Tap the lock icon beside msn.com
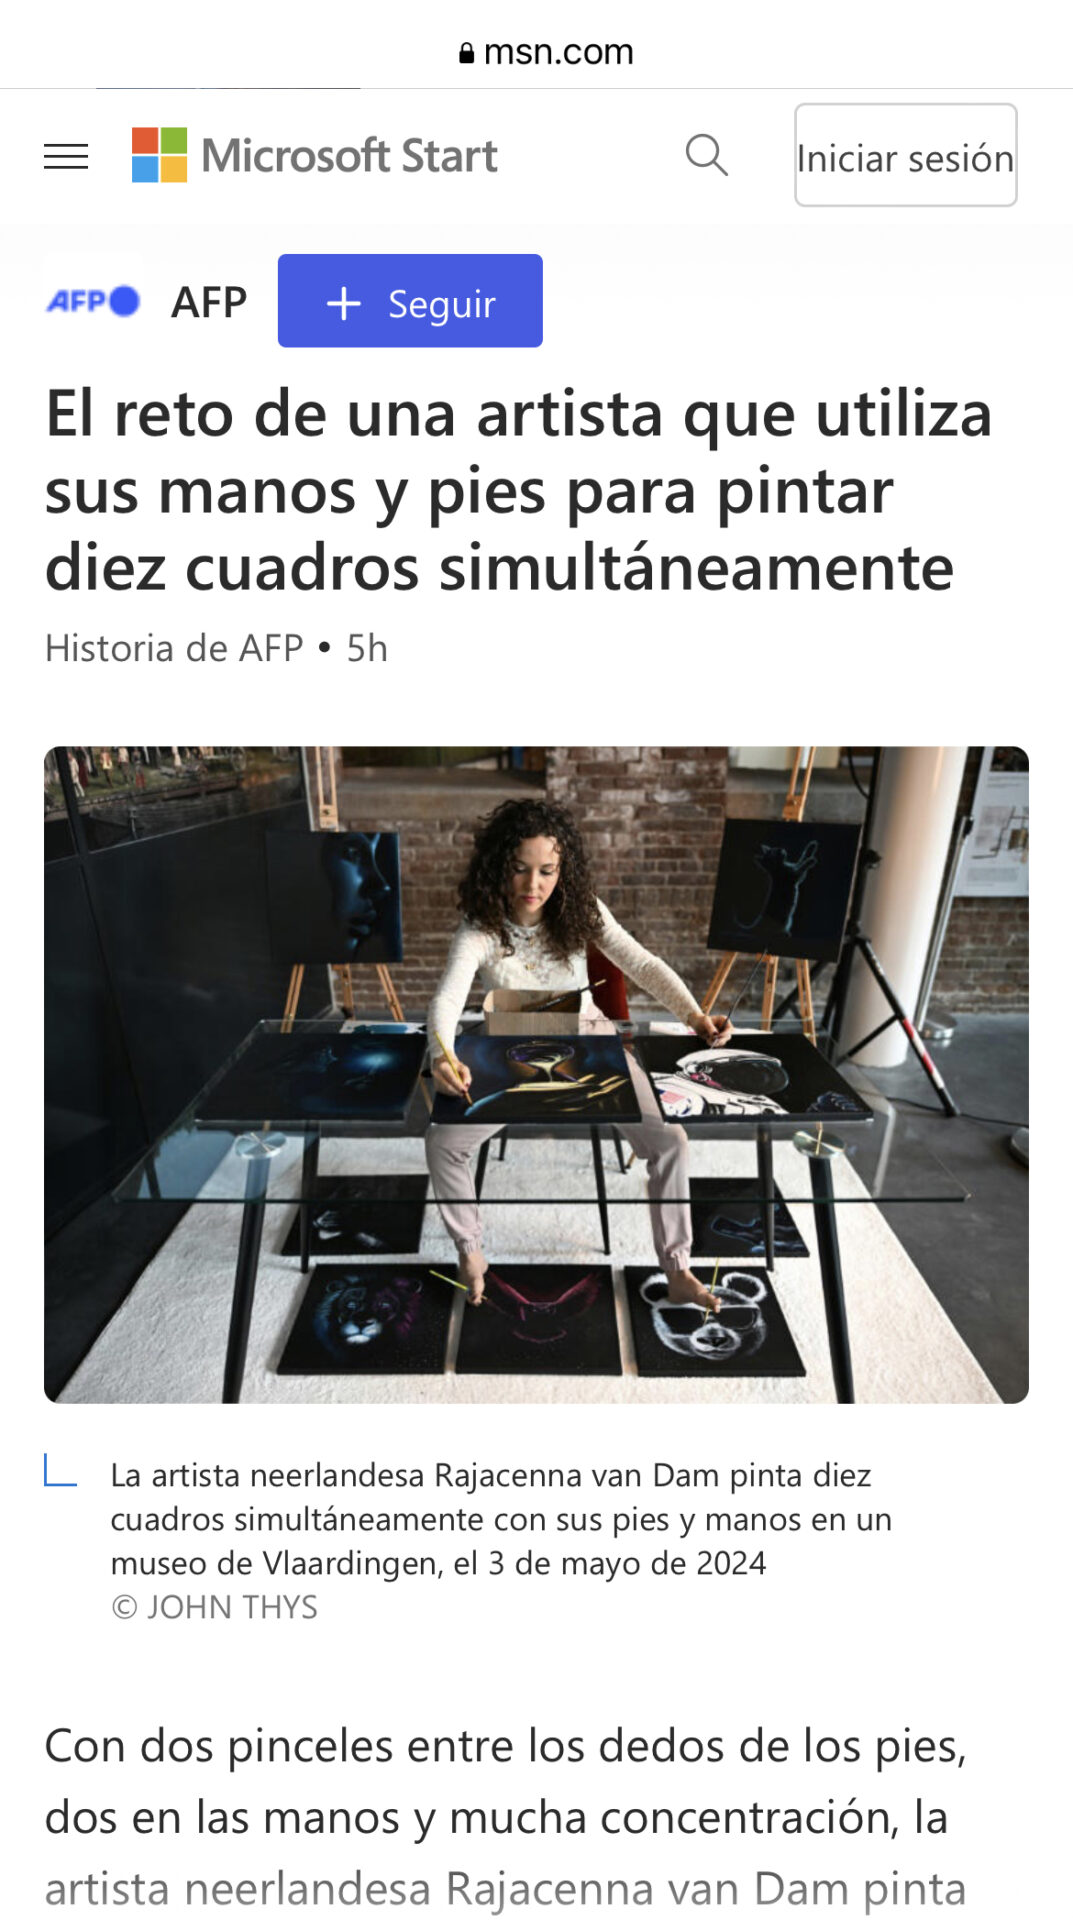The image size is (1073, 1920). [x=466, y=53]
